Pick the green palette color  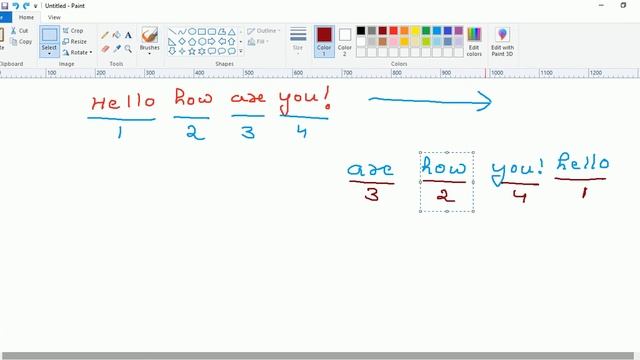click(426, 31)
